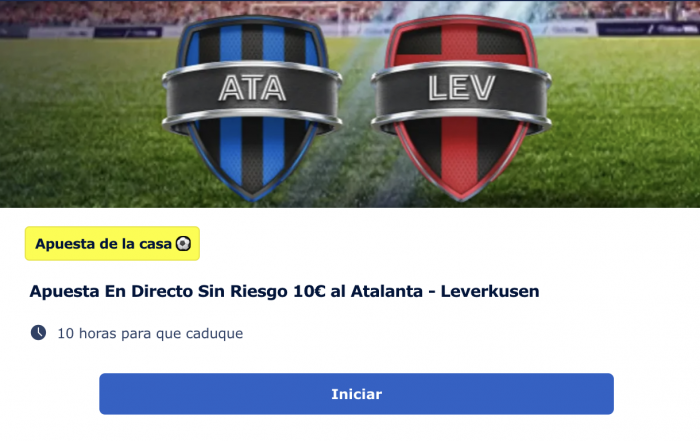The image size is (700, 441).
Task: Click the red cross atop the Leverkusen crest
Action: pyautogui.click(x=460, y=45)
